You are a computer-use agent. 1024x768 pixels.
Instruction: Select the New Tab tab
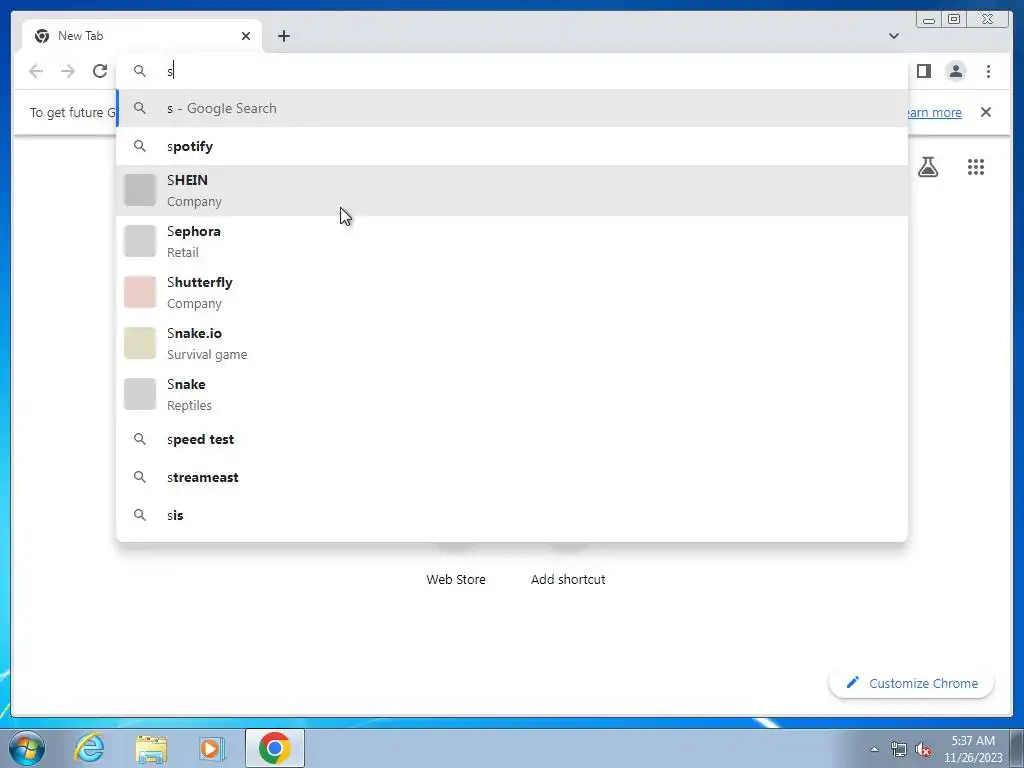pyautogui.click(x=142, y=36)
